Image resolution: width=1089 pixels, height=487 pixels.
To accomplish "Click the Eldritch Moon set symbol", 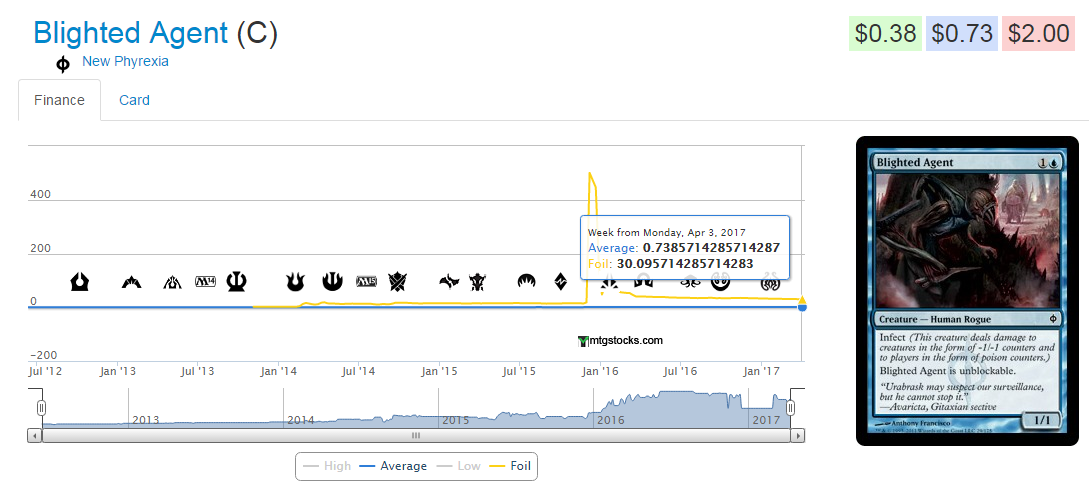I will coord(690,281).
